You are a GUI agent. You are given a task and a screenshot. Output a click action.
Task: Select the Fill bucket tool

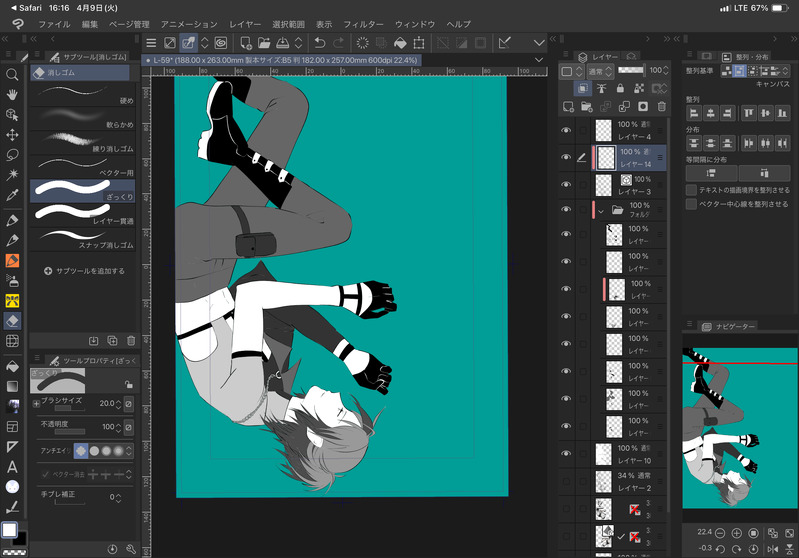pyautogui.click(x=13, y=366)
